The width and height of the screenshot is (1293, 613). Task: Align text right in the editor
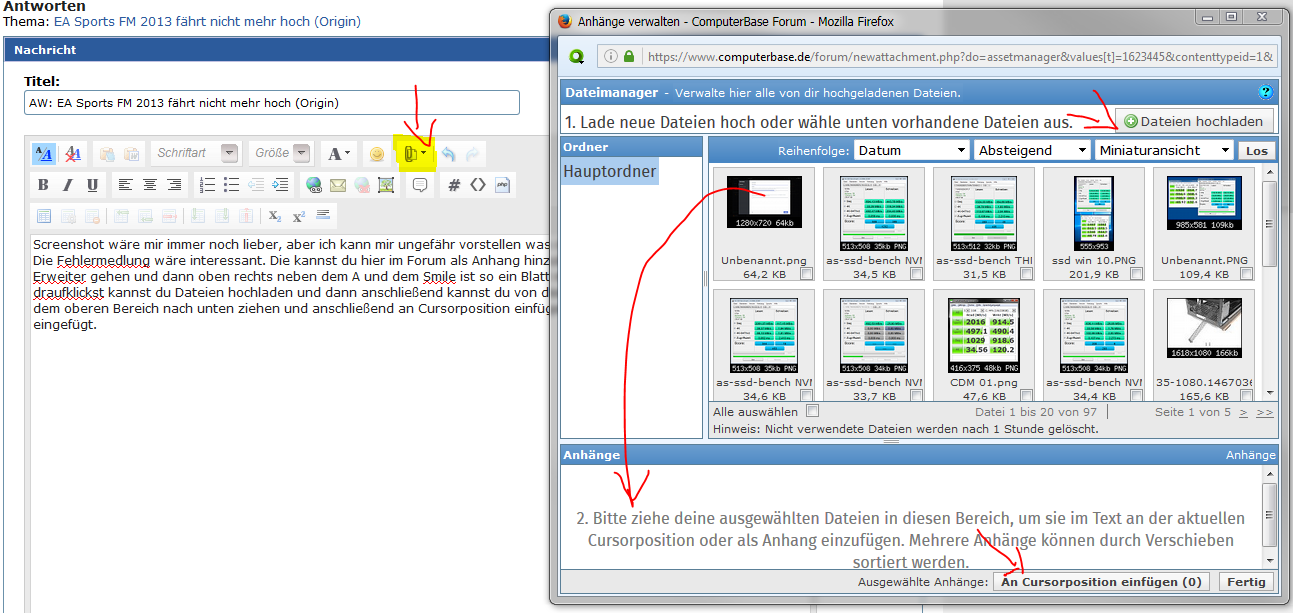pyautogui.click(x=175, y=185)
